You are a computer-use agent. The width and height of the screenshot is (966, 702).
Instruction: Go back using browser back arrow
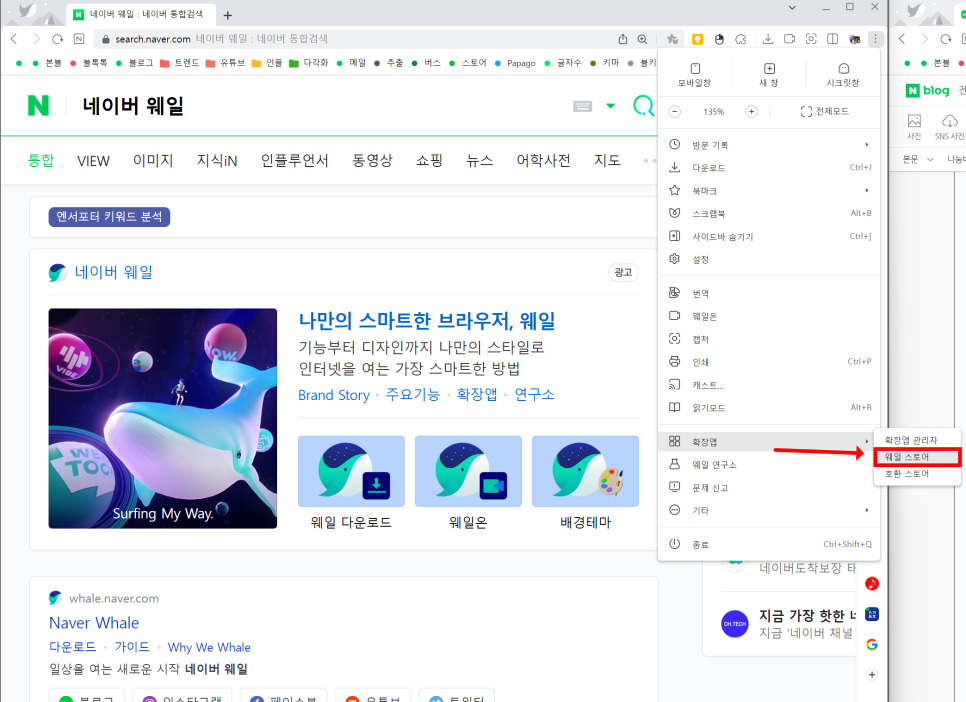pos(14,39)
